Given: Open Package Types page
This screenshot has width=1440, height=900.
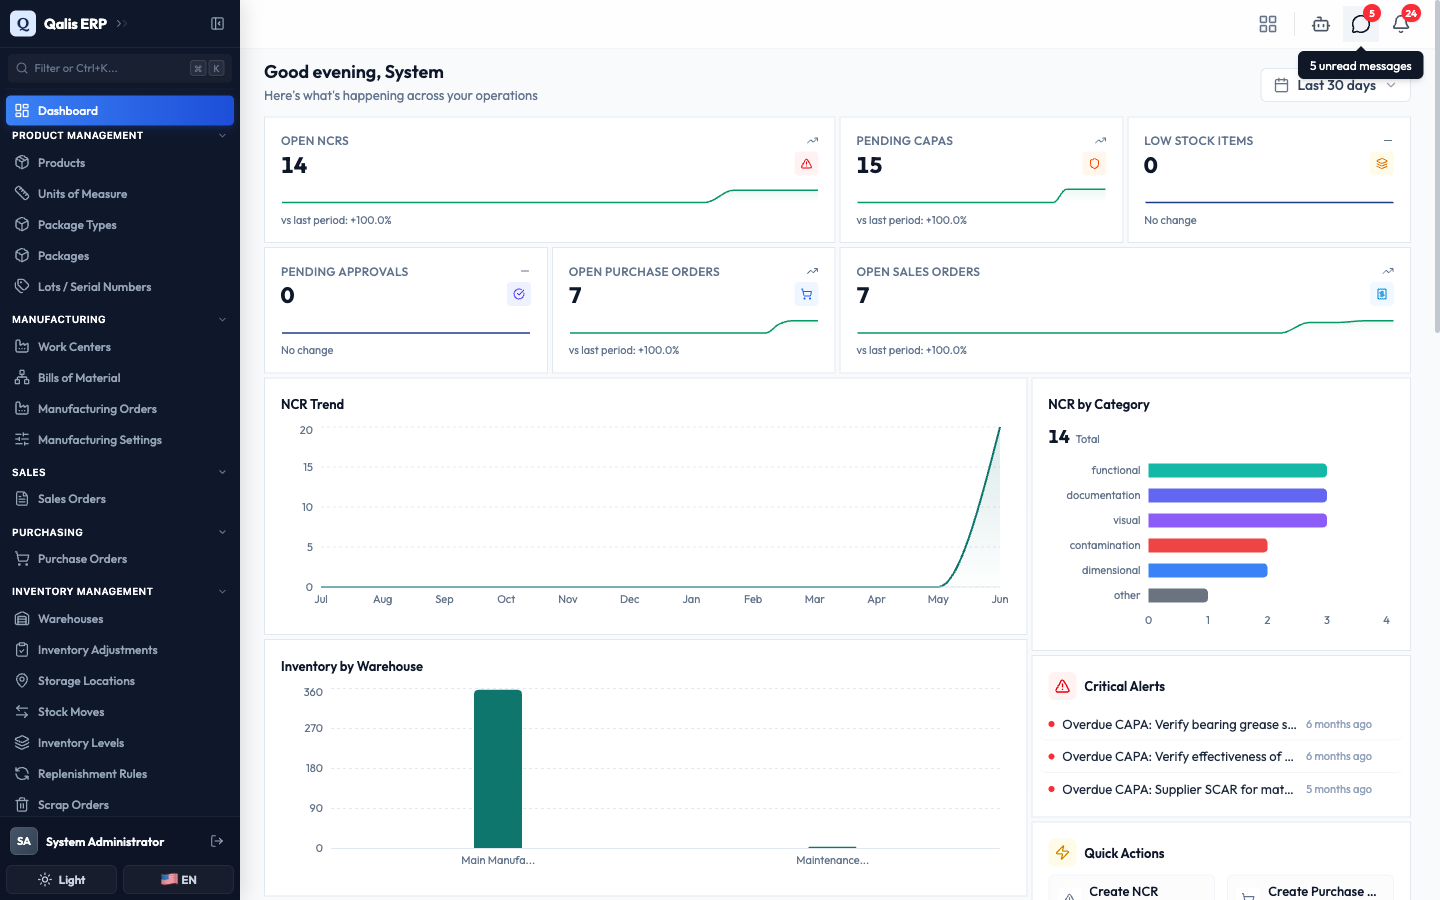Looking at the screenshot, I should pos(120,225).
